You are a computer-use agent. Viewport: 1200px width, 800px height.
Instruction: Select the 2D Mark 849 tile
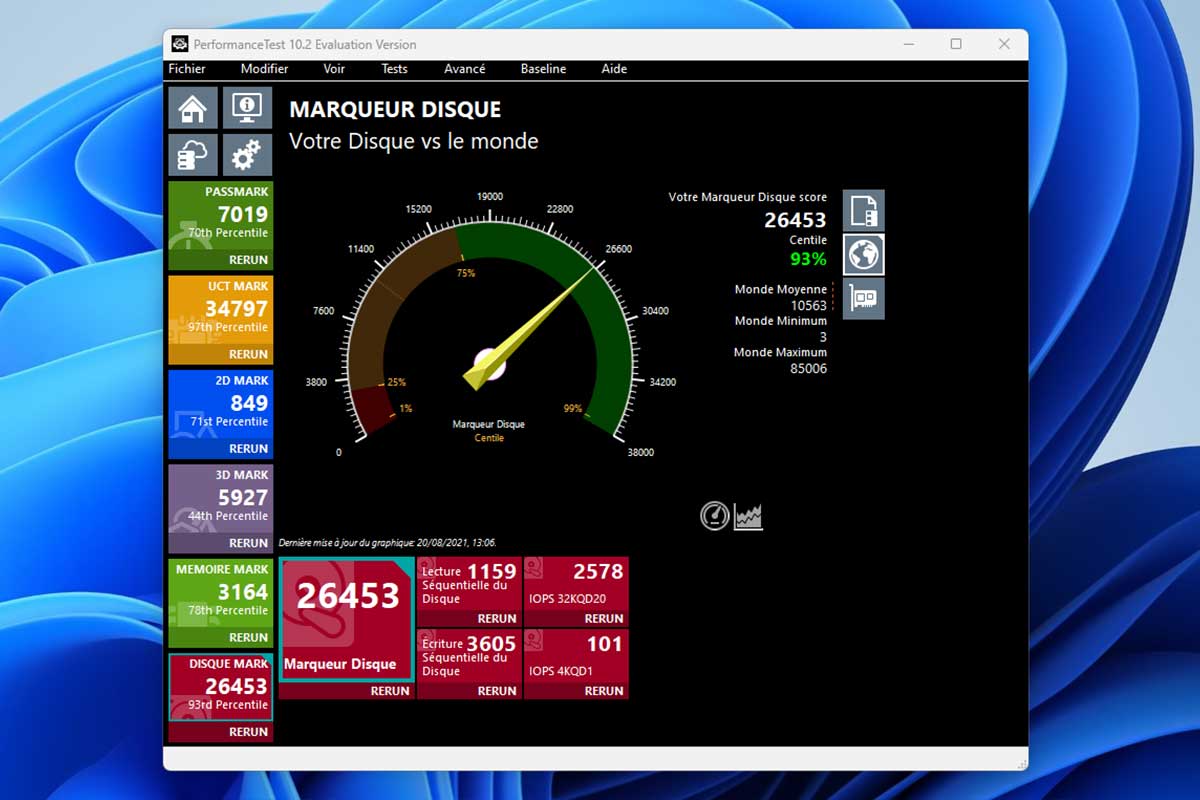coord(220,404)
